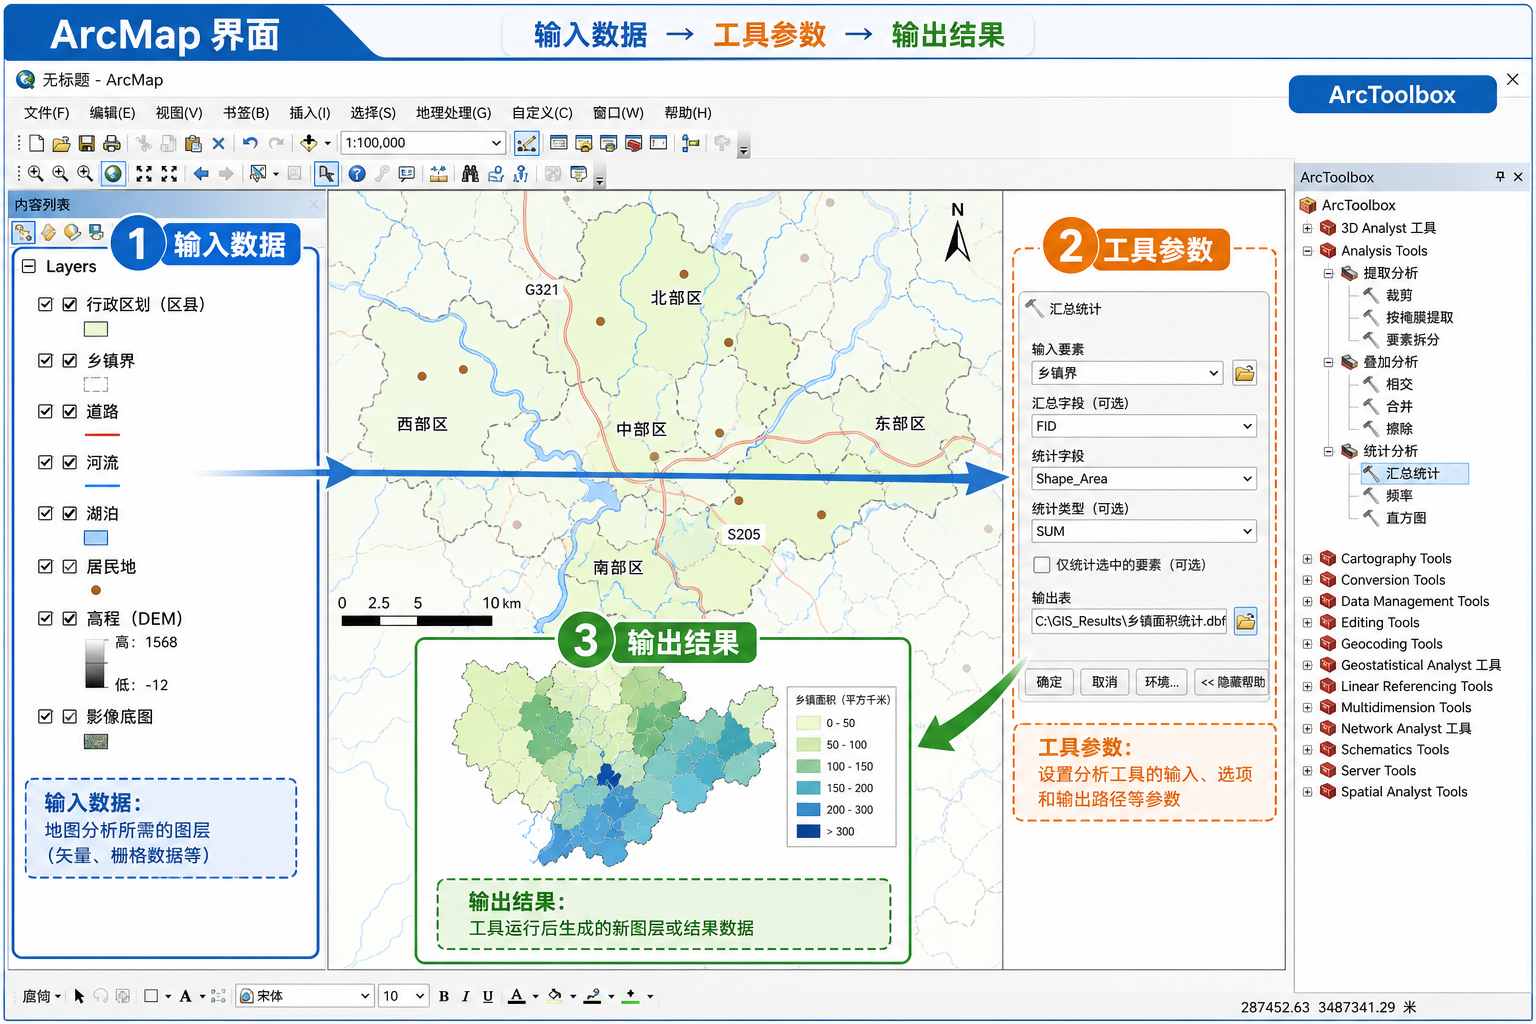This screenshot has width=1536, height=1024.
Task: Click the 确定 button in the 汇总统计 dialog
Action: coord(1049,682)
